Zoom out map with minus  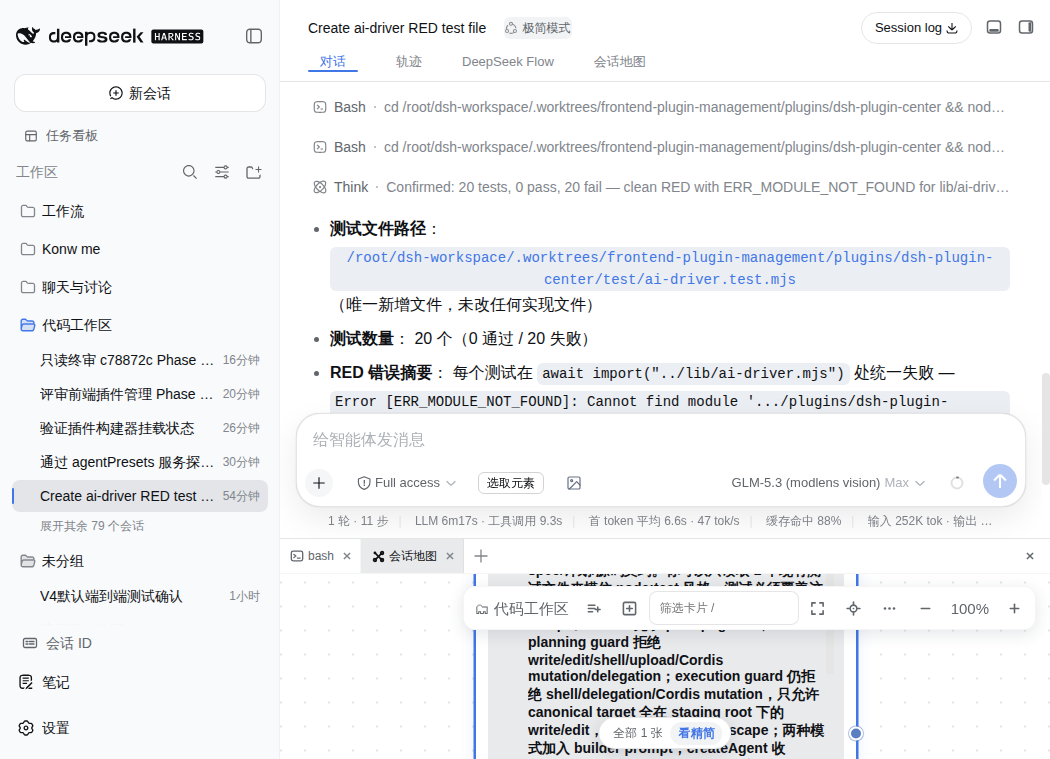[925, 609]
